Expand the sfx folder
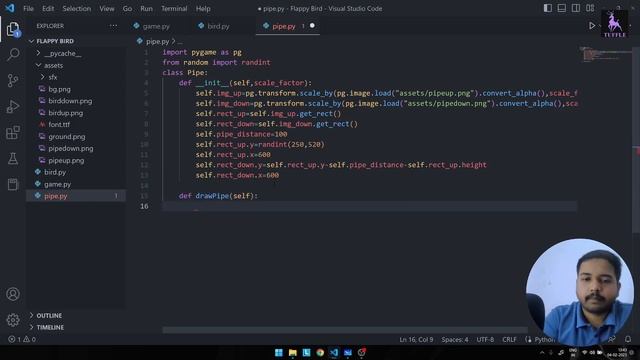The width and height of the screenshot is (640, 360). click(x=53, y=77)
